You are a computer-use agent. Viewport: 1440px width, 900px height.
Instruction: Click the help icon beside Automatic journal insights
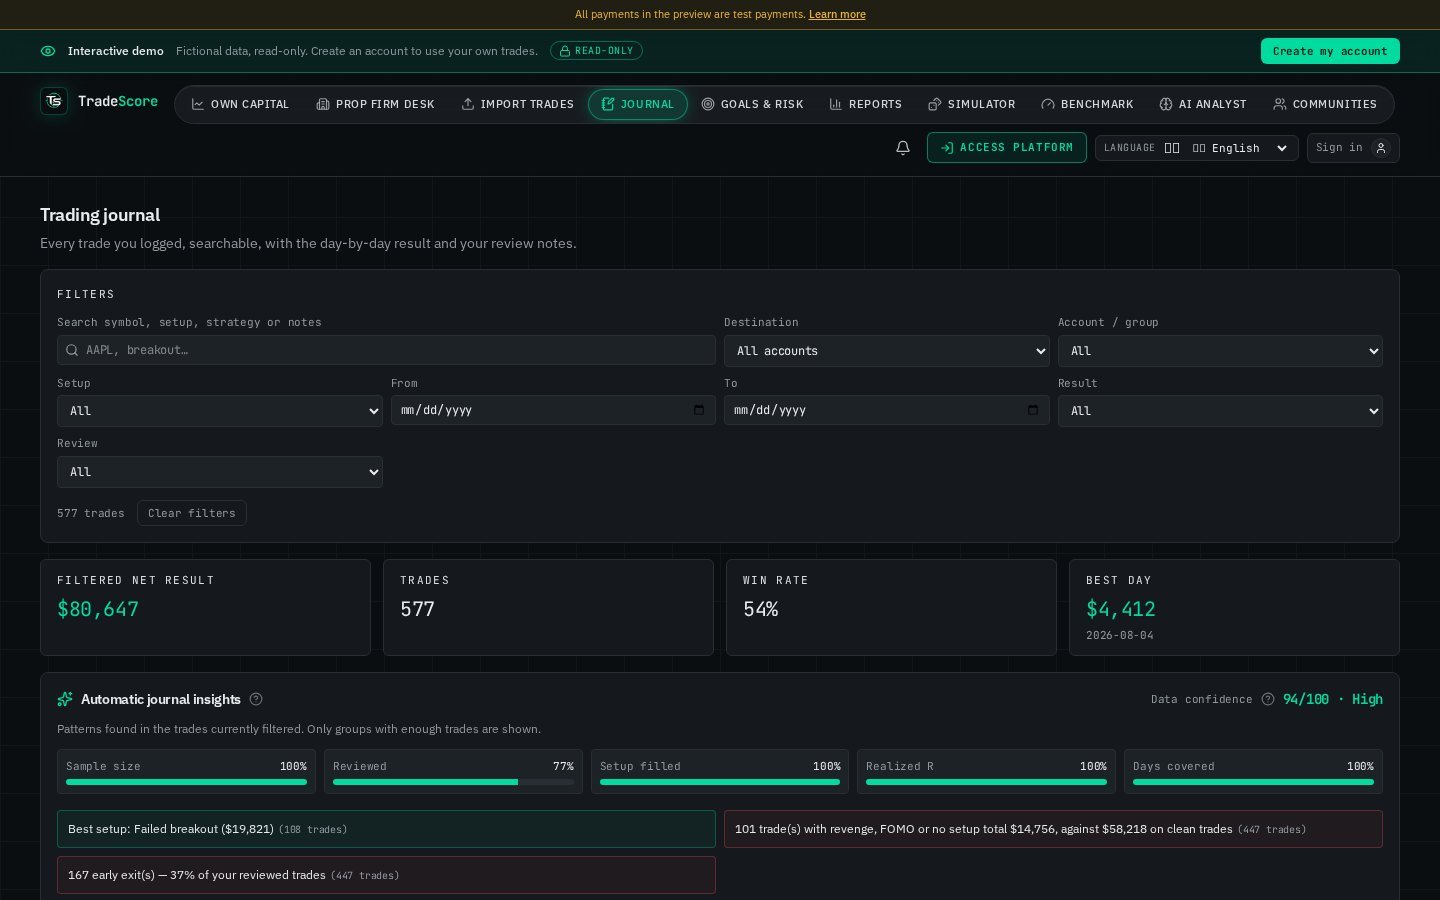[256, 699]
